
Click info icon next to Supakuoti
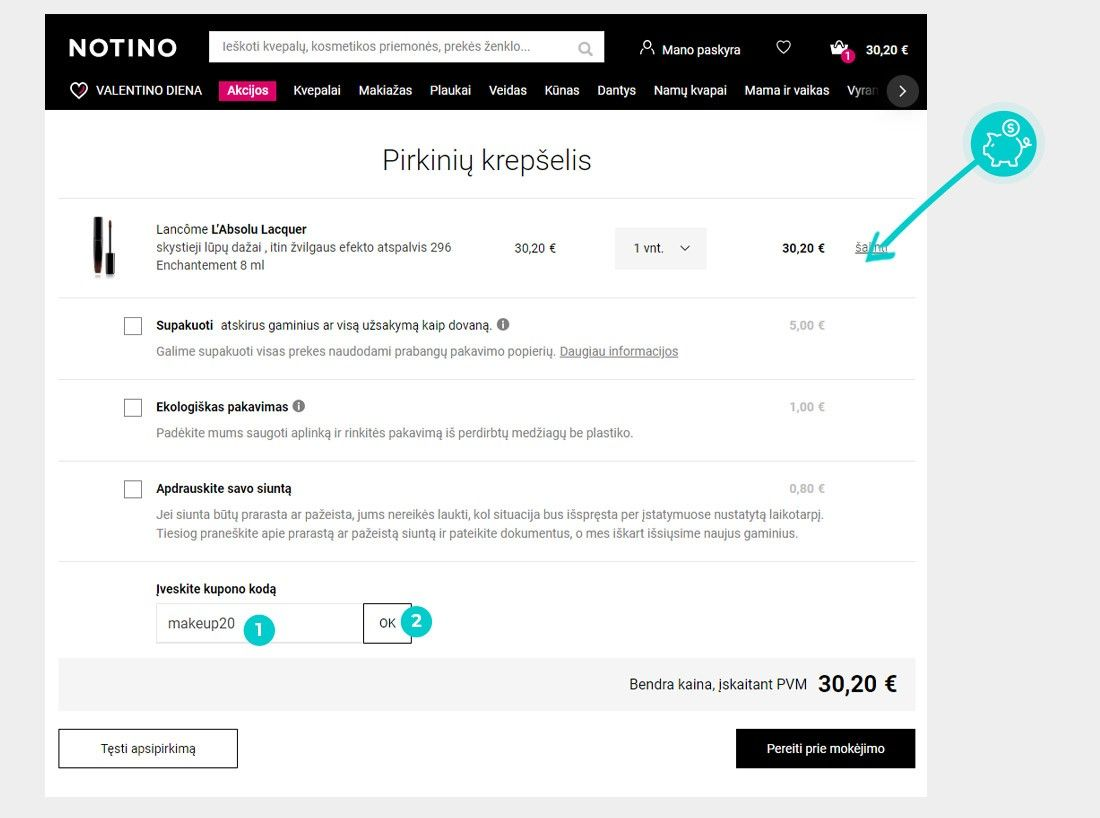[x=503, y=324]
